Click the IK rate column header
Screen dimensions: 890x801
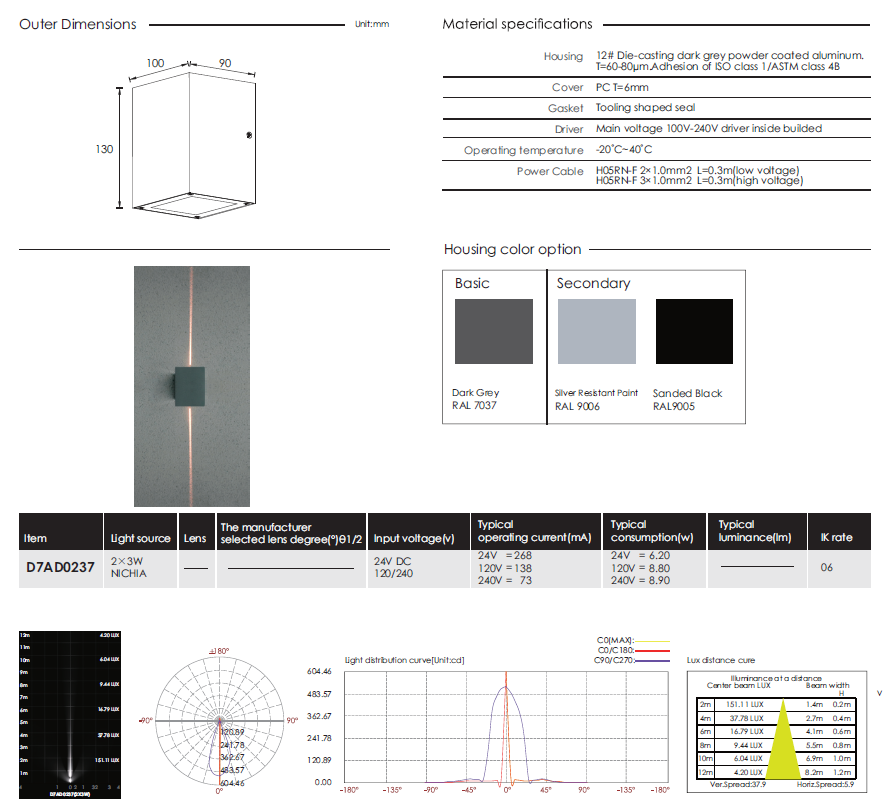(x=836, y=538)
